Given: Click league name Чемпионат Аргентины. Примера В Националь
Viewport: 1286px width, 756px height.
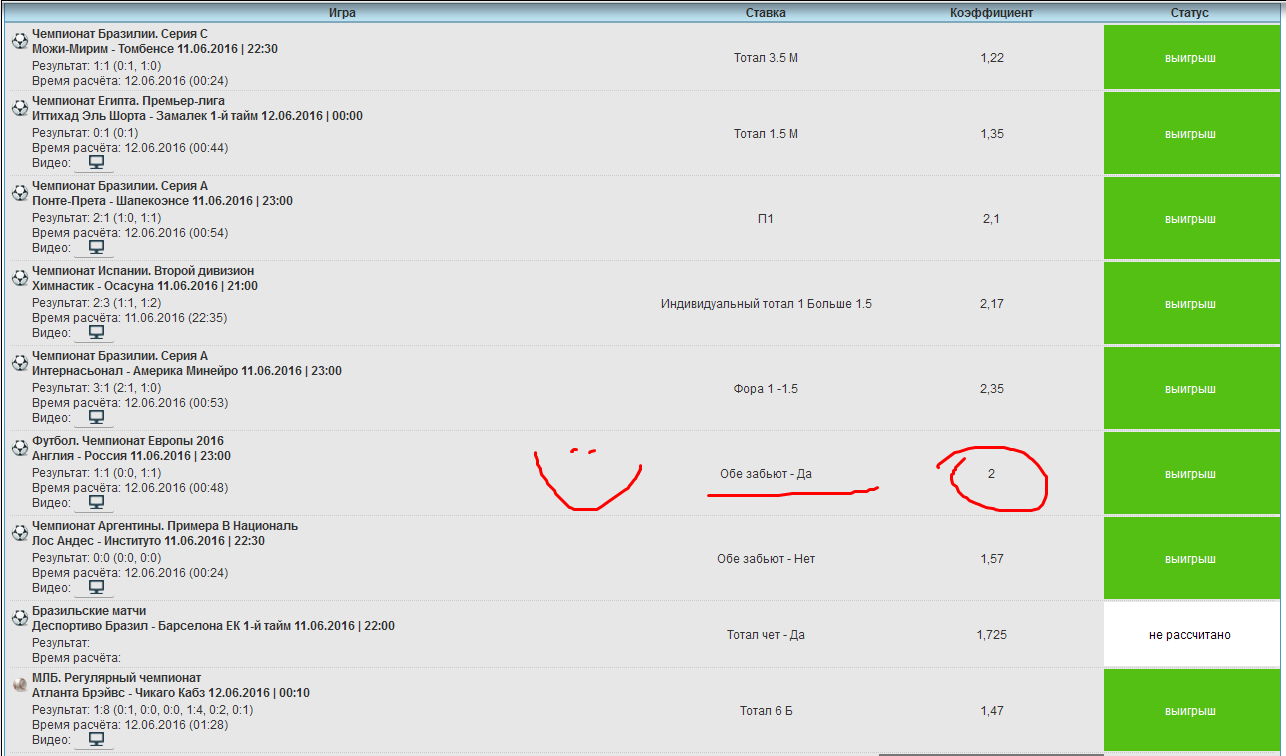Looking at the screenshot, I should (165, 526).
